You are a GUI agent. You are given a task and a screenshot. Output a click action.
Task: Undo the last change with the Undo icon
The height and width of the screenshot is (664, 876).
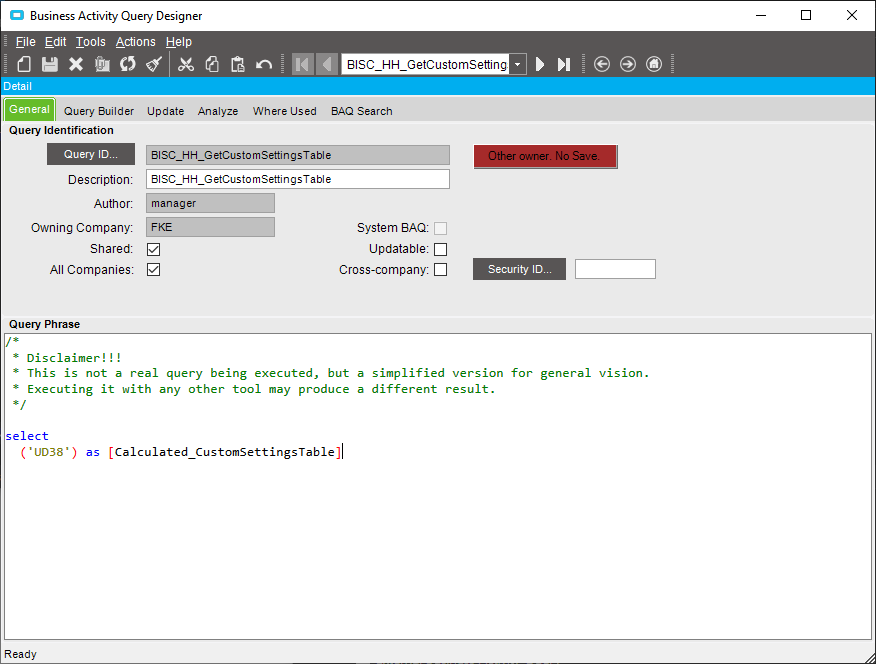[264, 64]
